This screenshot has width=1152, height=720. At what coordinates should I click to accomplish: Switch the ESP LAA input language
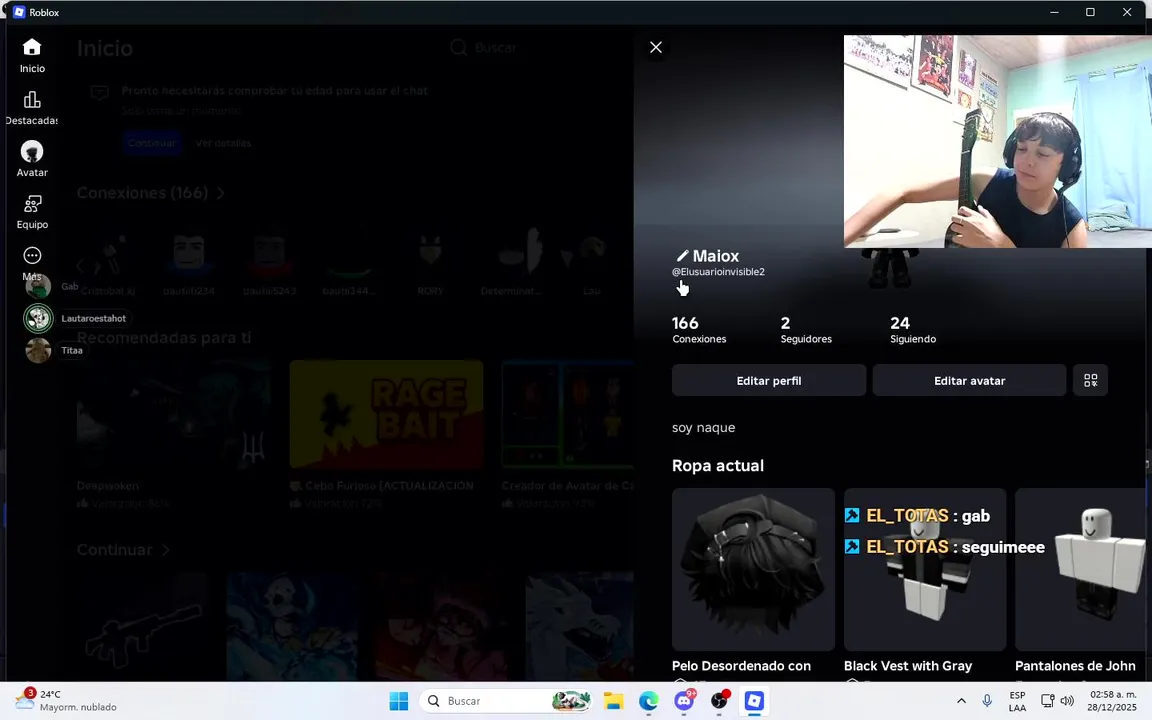(1017, 701)
